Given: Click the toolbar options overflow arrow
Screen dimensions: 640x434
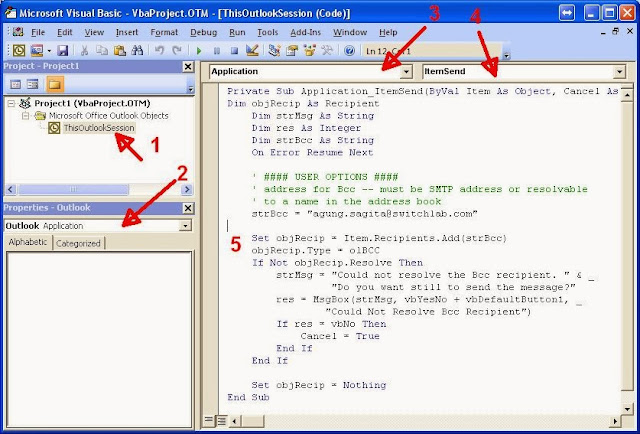Looking at the screenshot, I should 507,55.
